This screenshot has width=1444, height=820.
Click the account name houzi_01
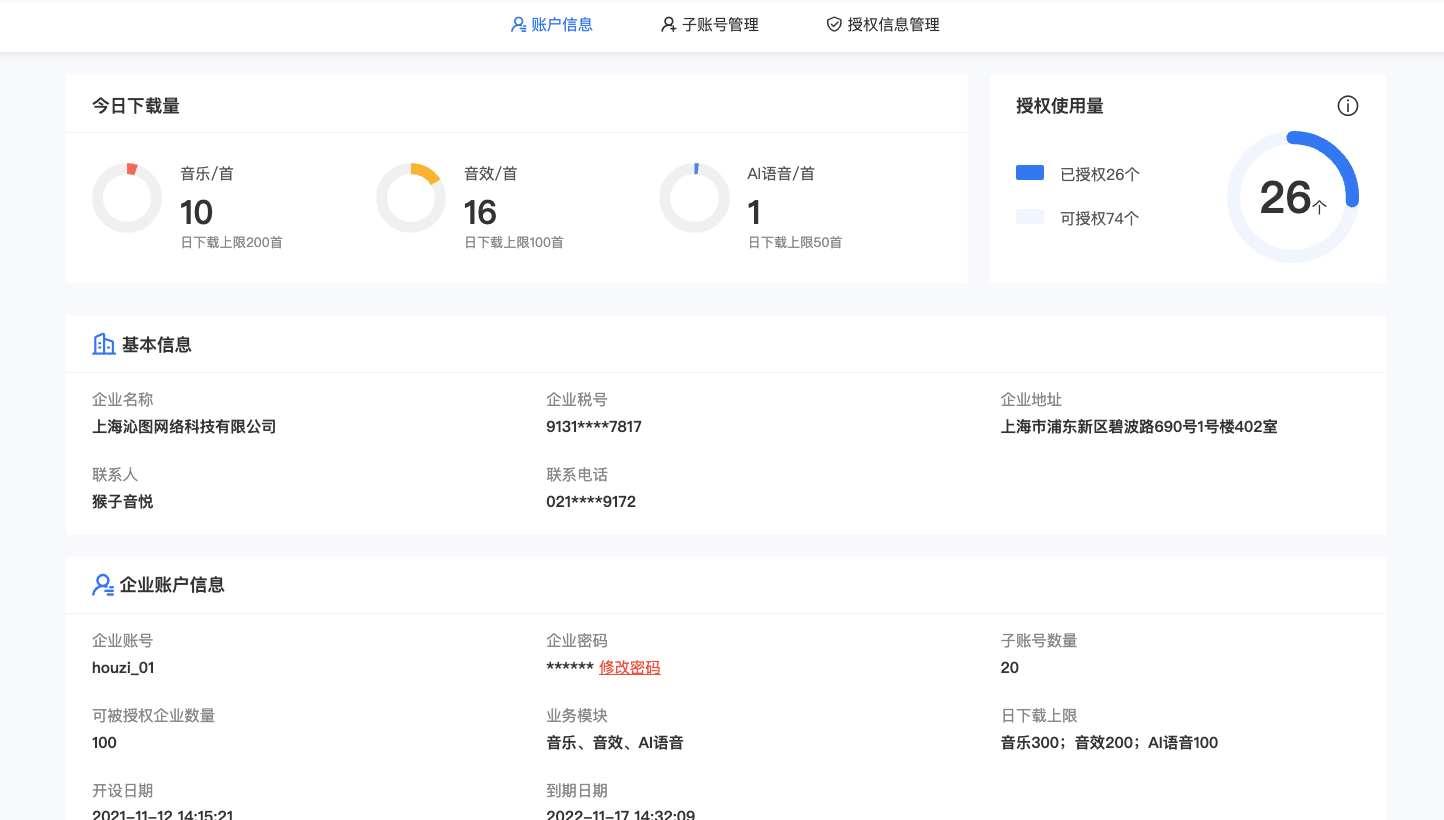click(x=123, y=668)
